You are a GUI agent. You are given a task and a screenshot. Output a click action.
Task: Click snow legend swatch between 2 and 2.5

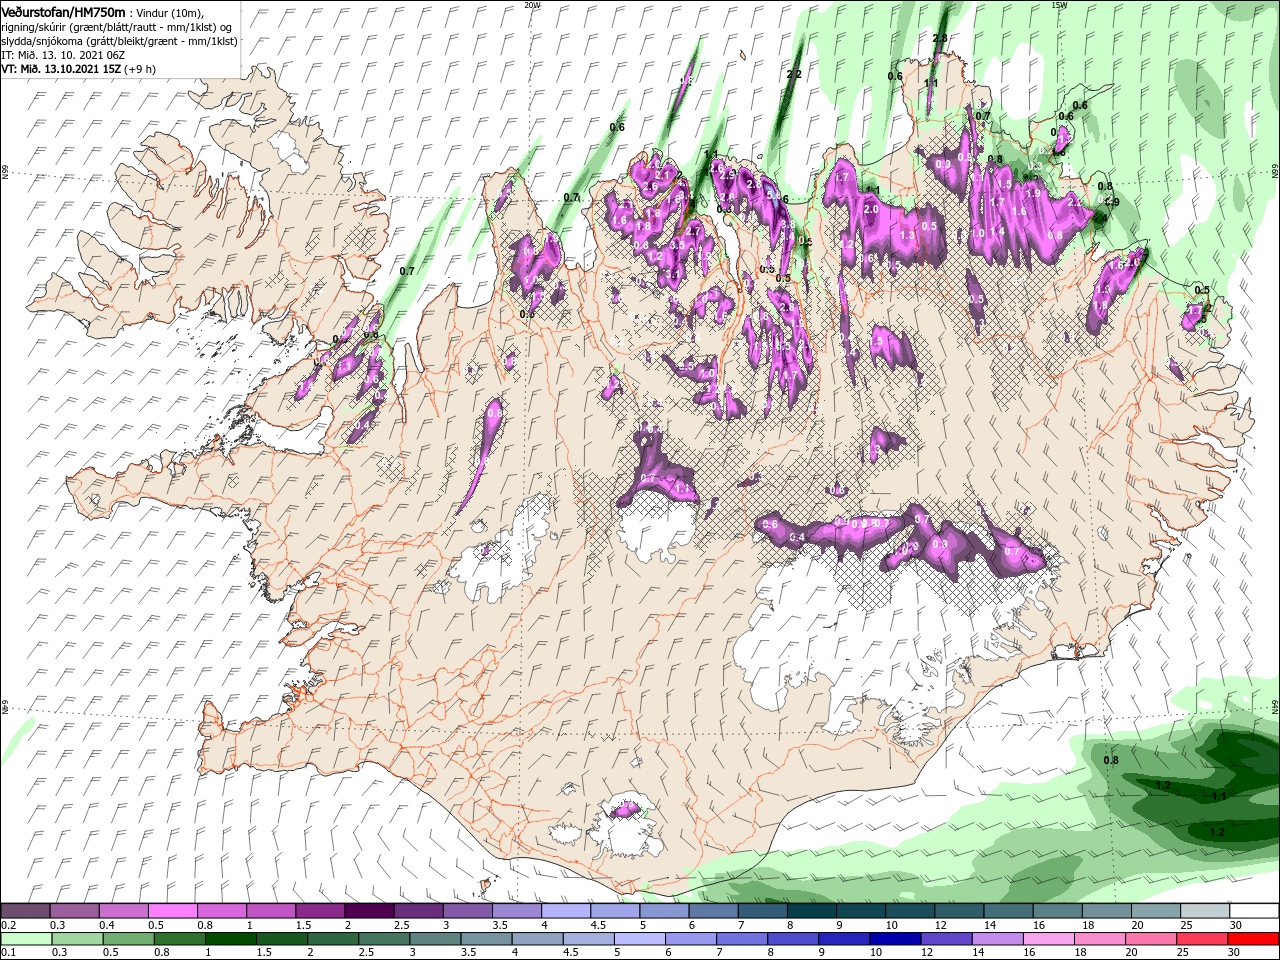(x=368, y=911)
